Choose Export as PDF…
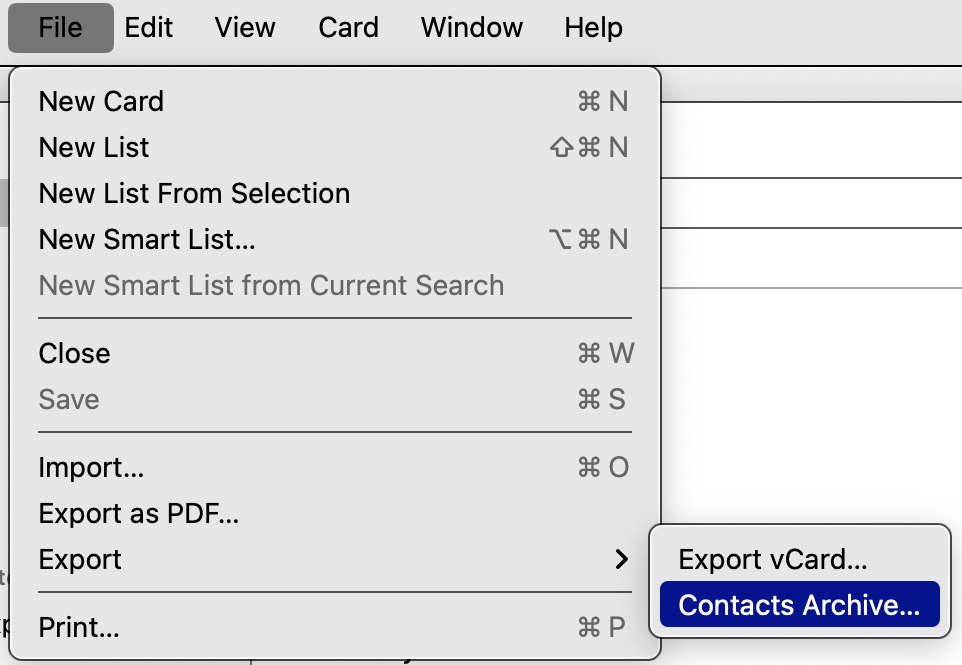 pos(138,514)
